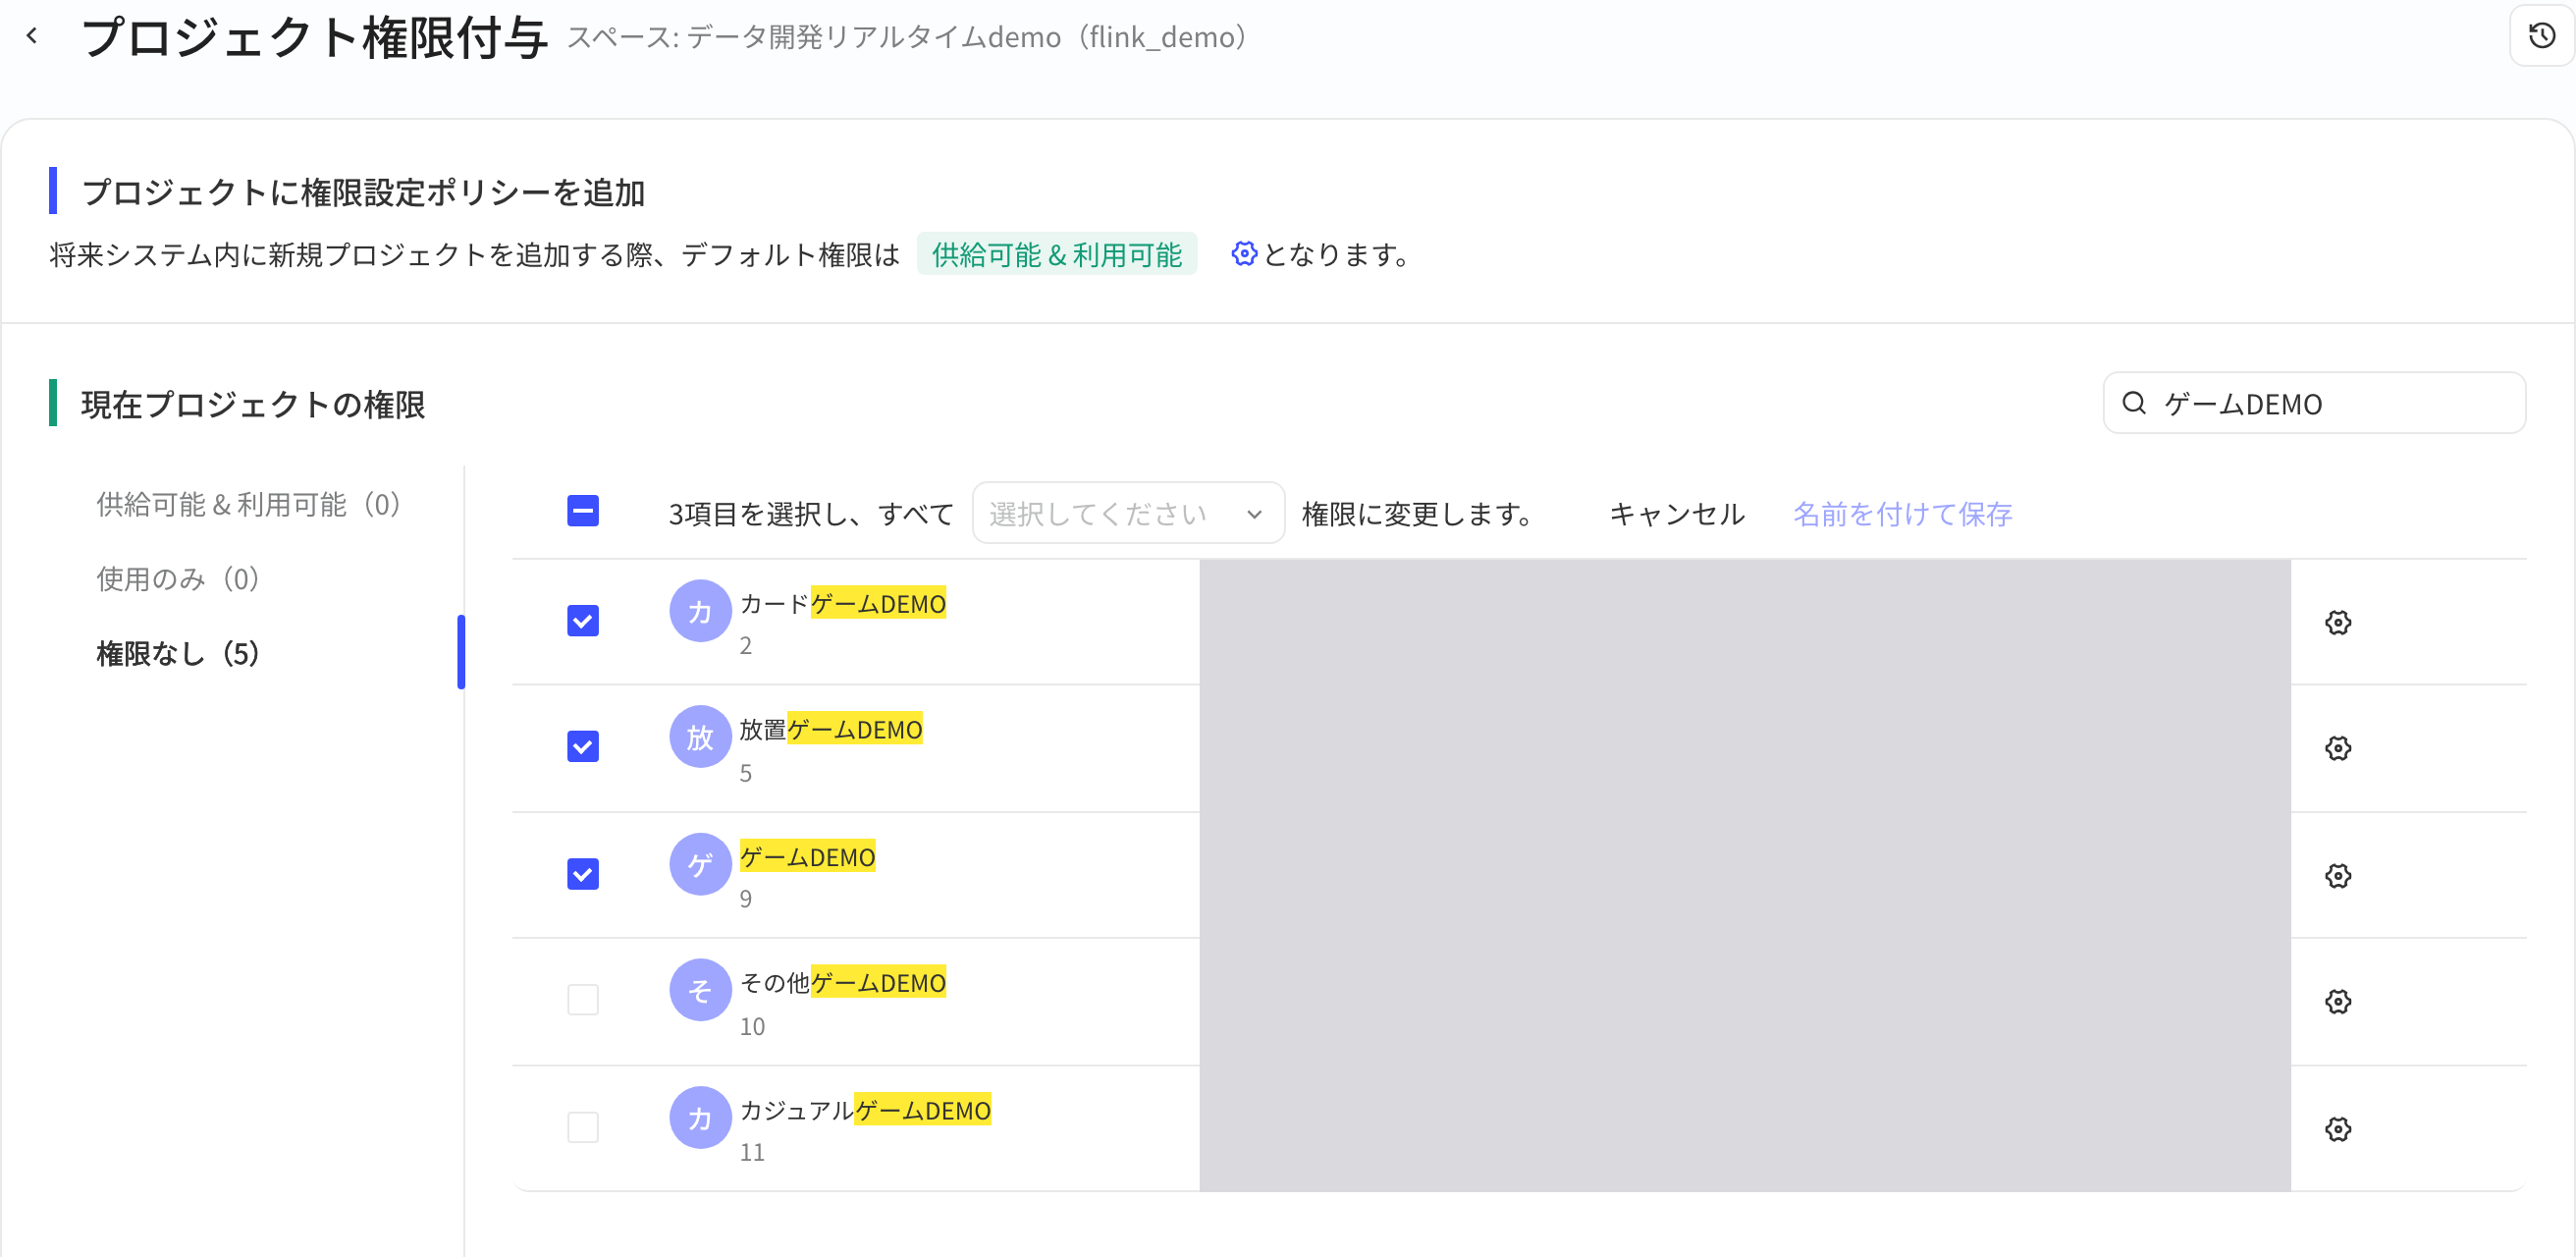Check the その他ゲームDEMO checkbox

[583, 1000]
